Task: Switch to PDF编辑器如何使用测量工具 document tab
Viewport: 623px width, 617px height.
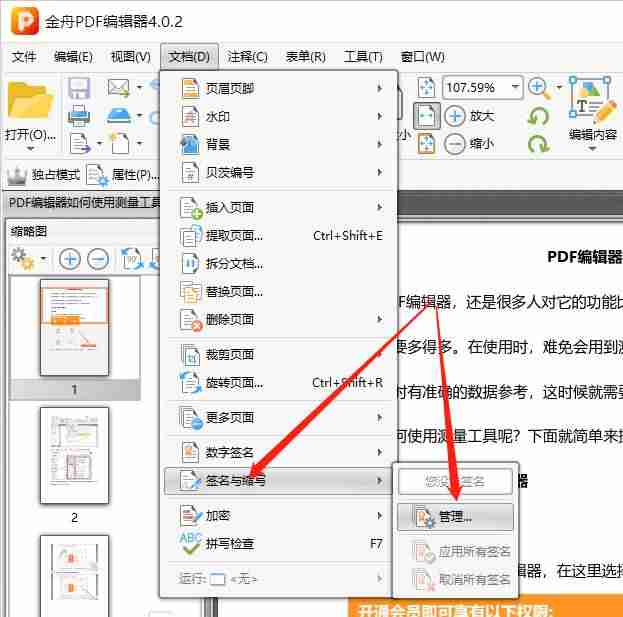Action: pos(83,203)
